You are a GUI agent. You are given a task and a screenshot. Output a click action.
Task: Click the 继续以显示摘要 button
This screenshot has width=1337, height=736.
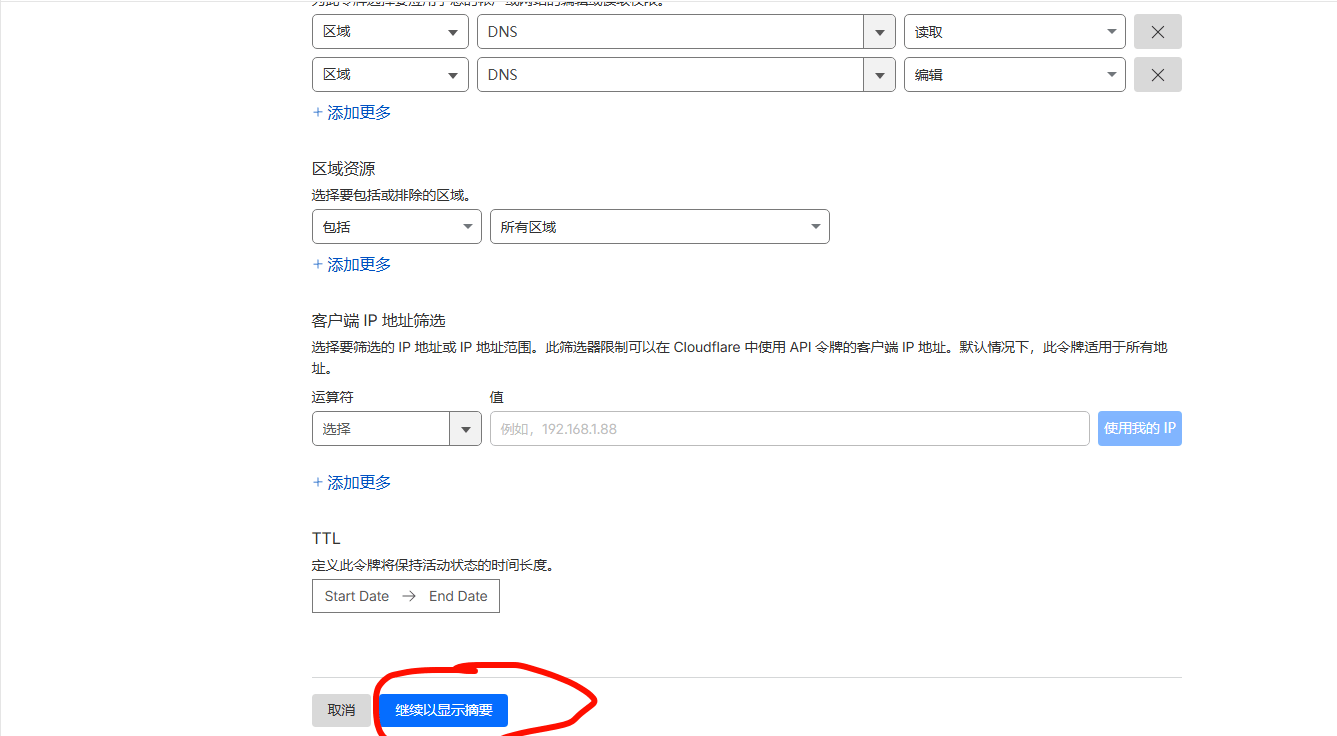point(442,710)
